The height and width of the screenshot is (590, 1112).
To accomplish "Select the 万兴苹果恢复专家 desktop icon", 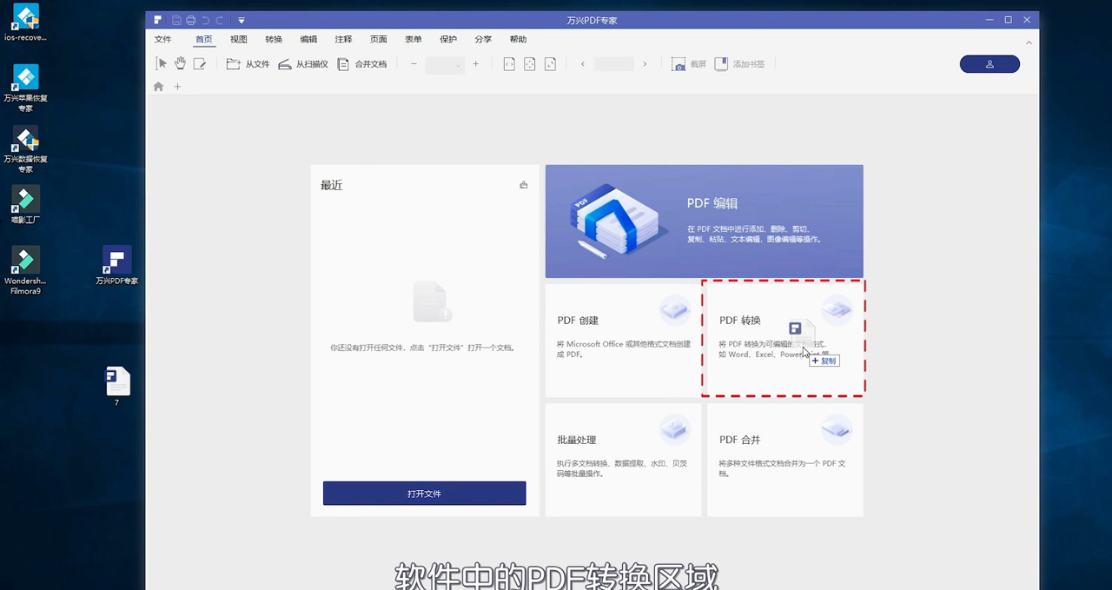I will coord(26,88).
